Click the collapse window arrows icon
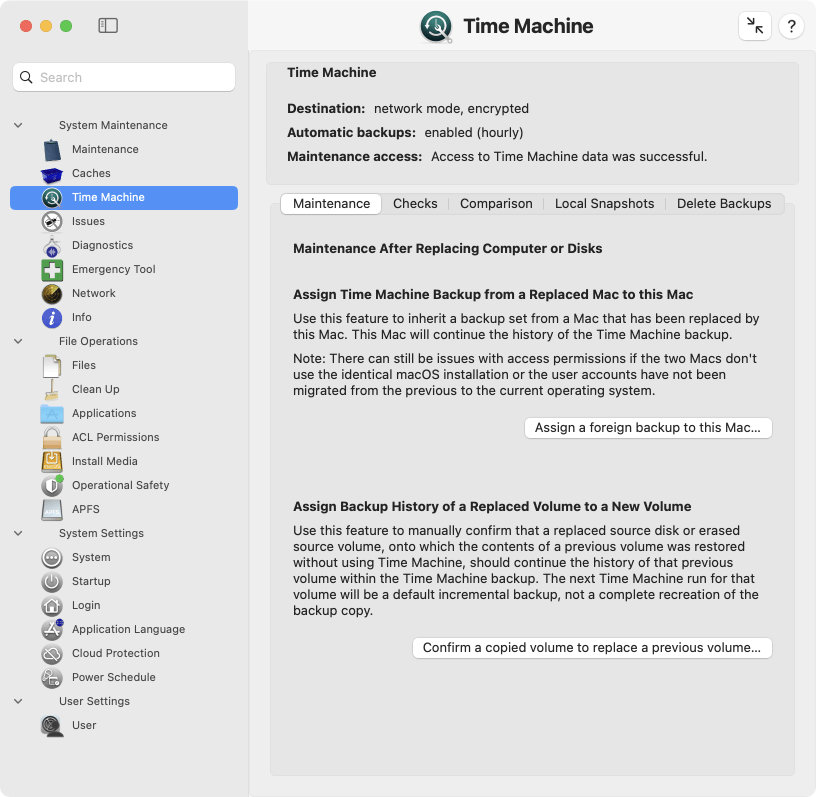This screenshot has width=816, height=797. click(x=755, y=26)
